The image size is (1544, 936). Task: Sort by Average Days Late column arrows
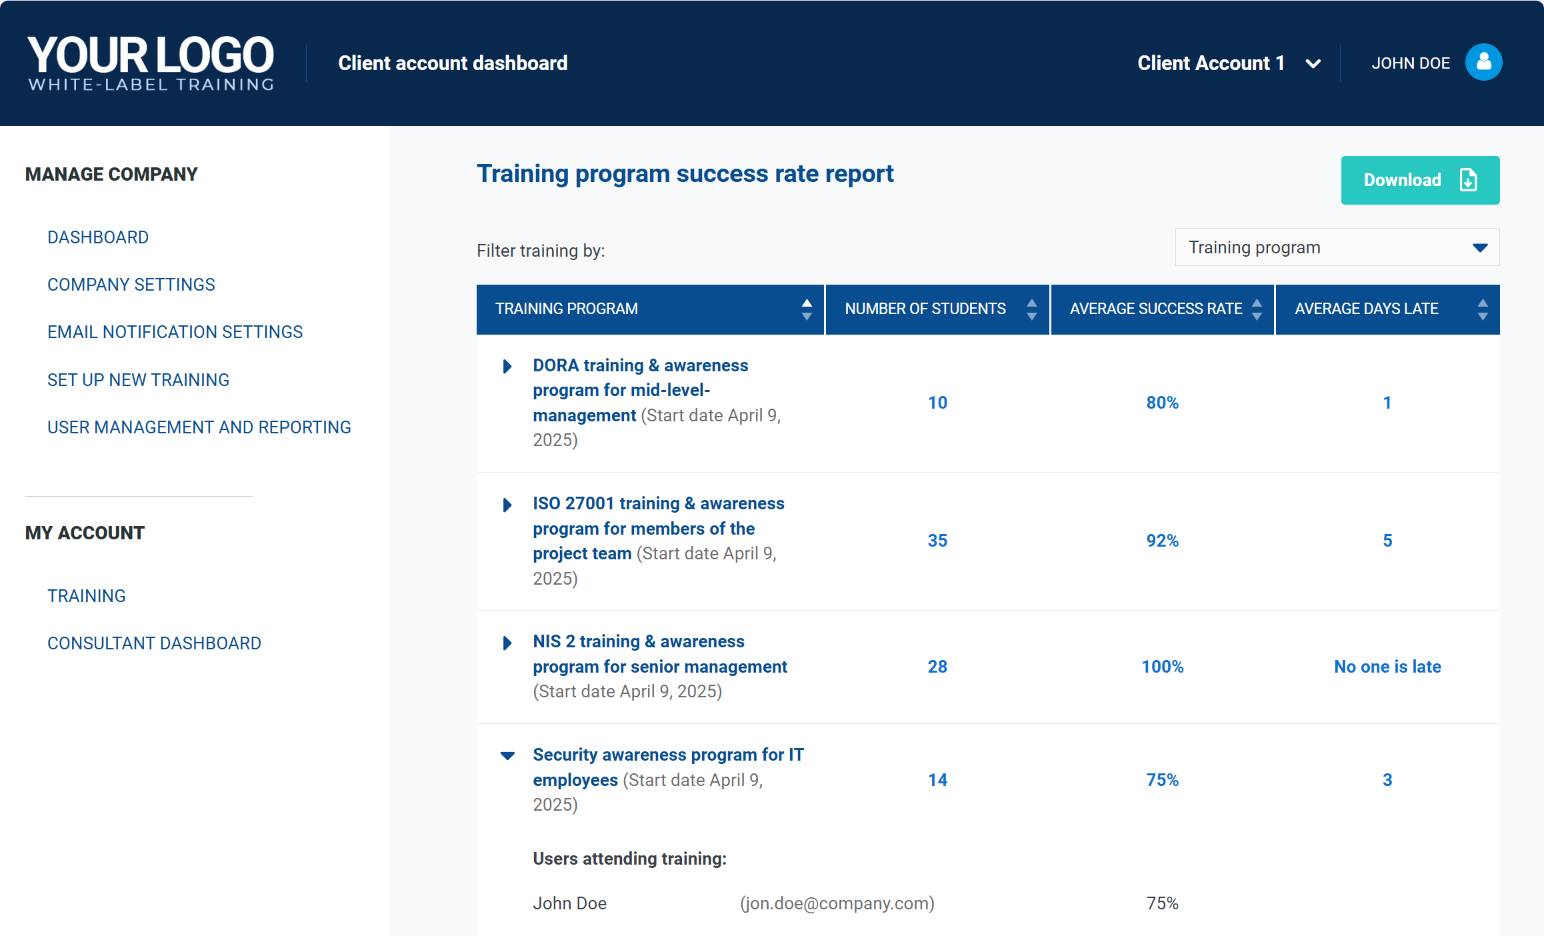click(1482, 309)
